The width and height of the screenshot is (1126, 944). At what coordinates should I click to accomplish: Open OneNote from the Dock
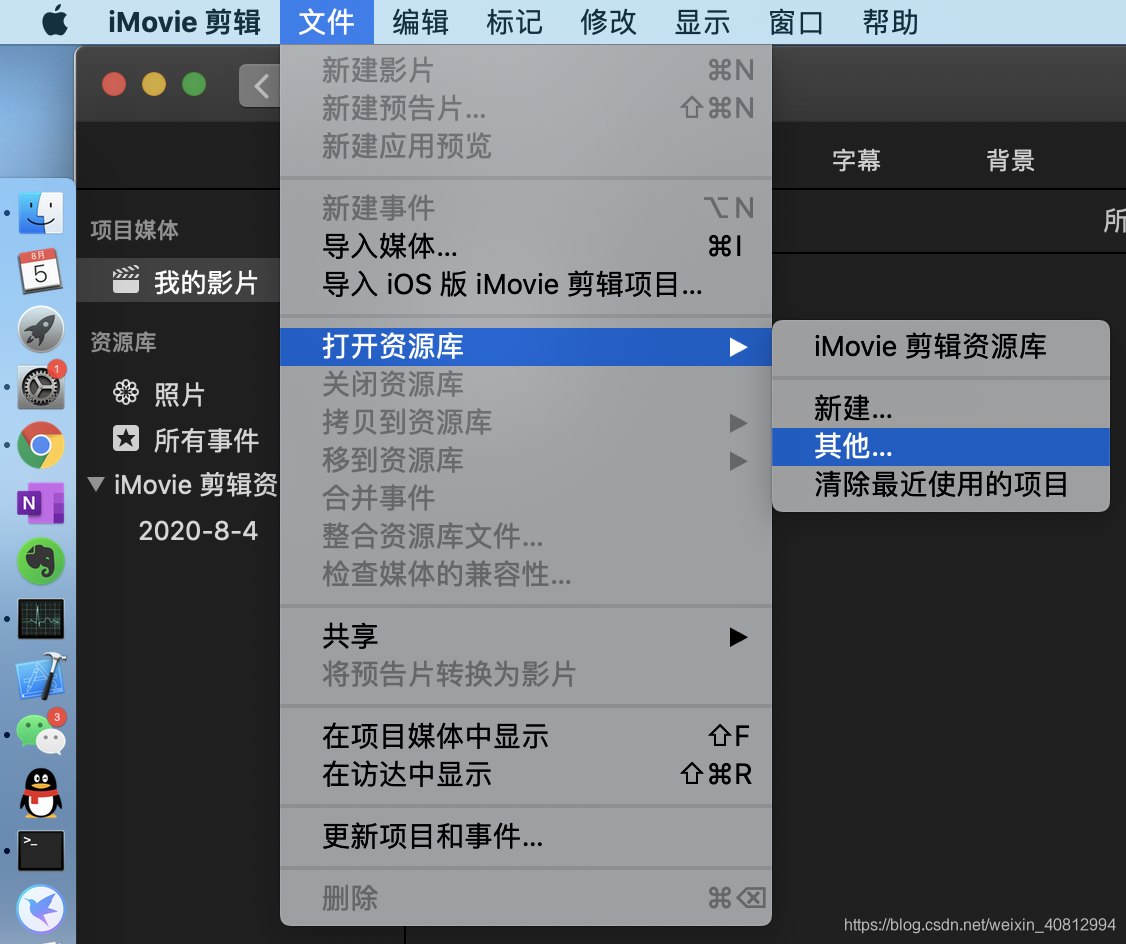click(41, 503)
